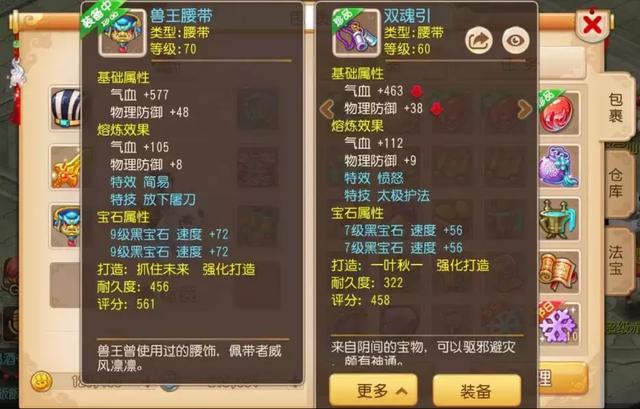Click the 装备 equip button
Screen dimensions: 640x409
click(x=477, y=391)
